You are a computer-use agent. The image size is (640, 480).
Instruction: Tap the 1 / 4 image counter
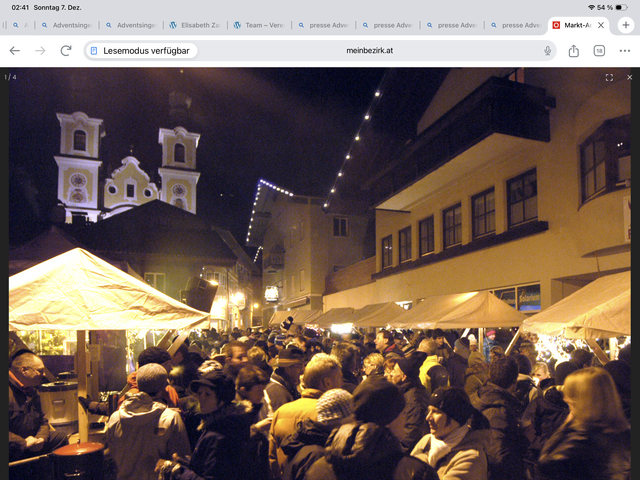tap(11, 77)
